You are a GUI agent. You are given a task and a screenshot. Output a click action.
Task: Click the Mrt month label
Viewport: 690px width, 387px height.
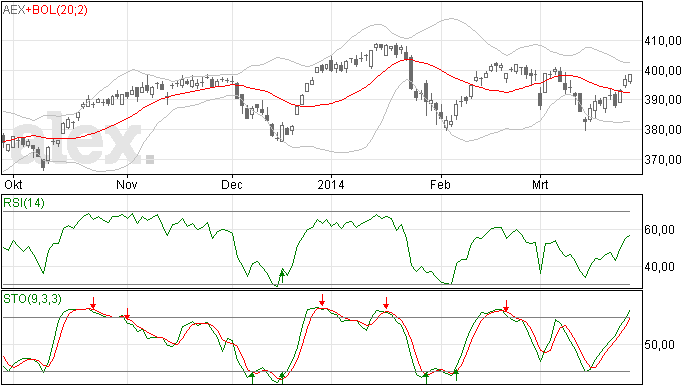[x=540, y=184]
